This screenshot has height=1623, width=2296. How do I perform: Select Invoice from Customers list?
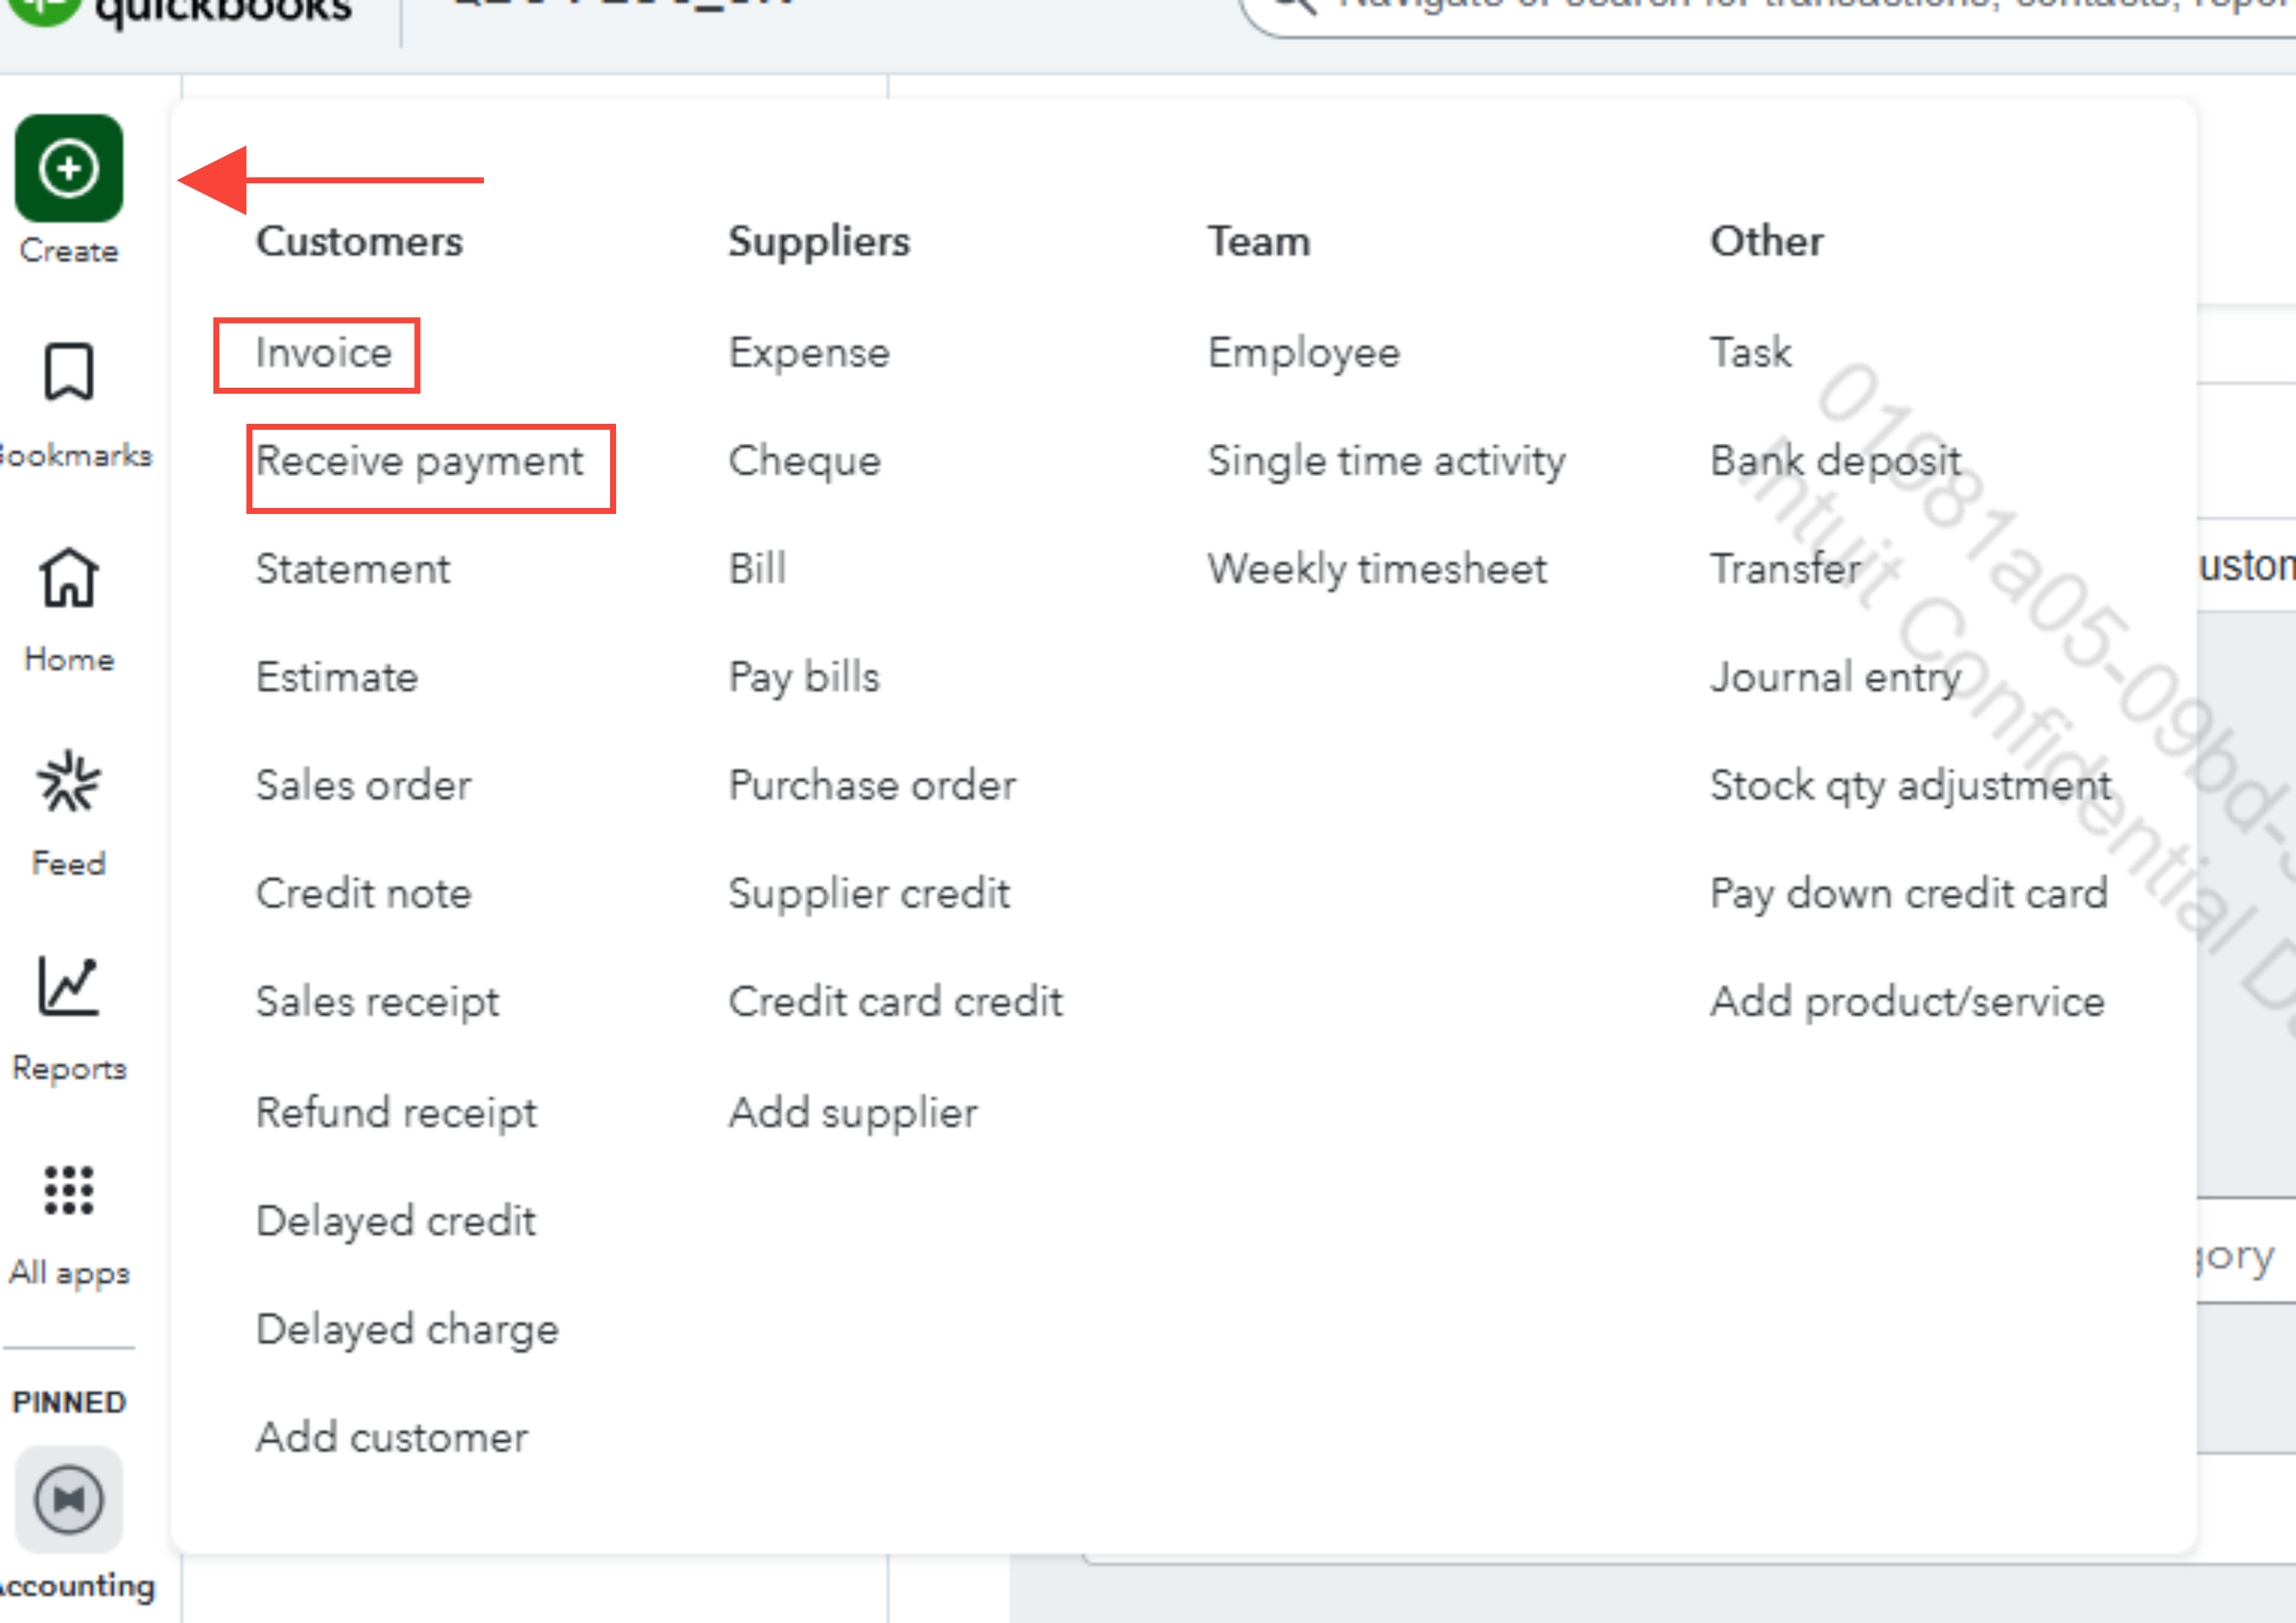tap(323, 353)
